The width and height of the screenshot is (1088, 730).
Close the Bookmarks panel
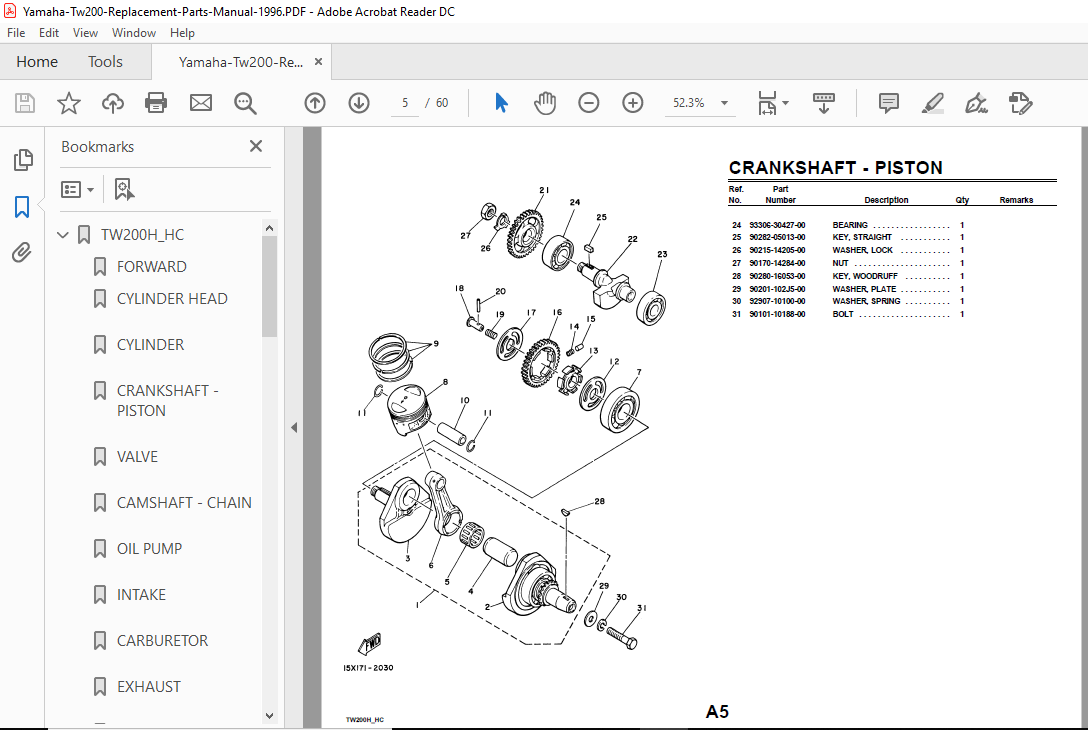[256, 146]
